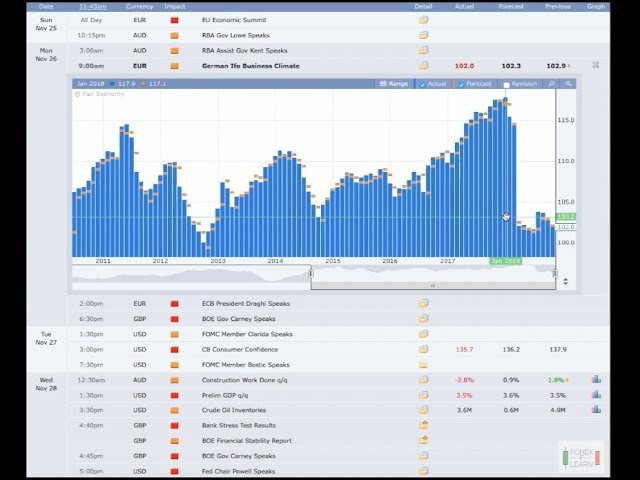
Task: Show graph for Construction Work Done q/q
Action: [596, 380]
